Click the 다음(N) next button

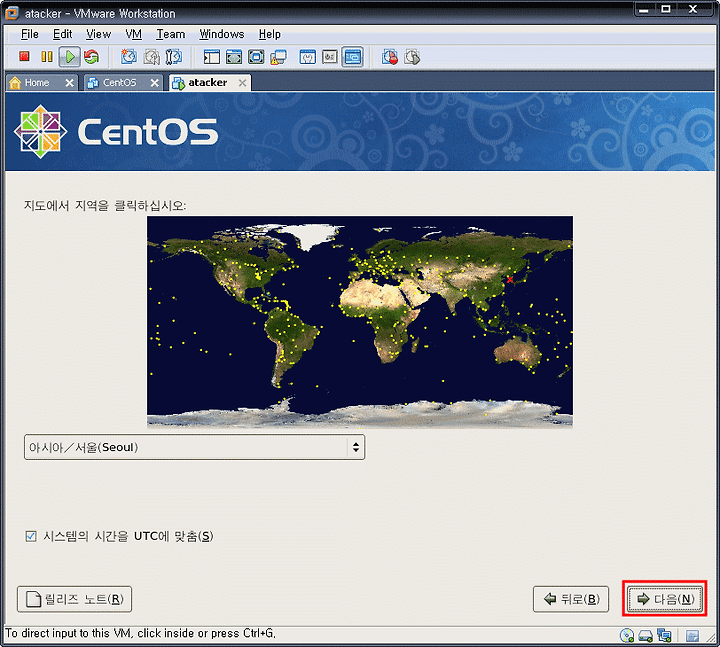664,599
